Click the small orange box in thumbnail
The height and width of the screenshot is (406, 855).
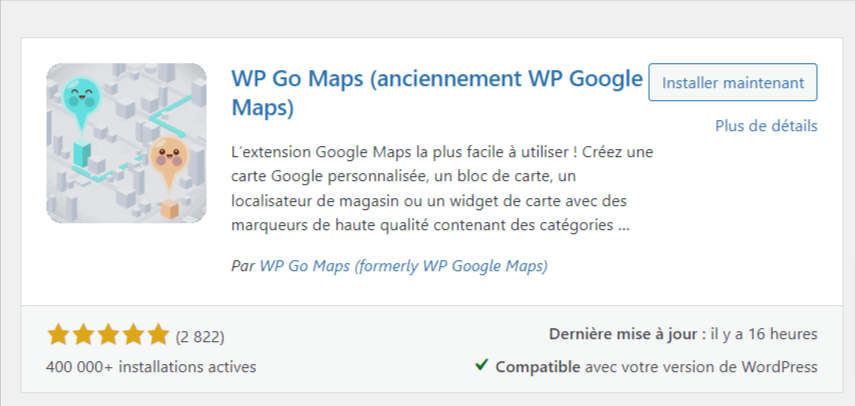[172, 207]
